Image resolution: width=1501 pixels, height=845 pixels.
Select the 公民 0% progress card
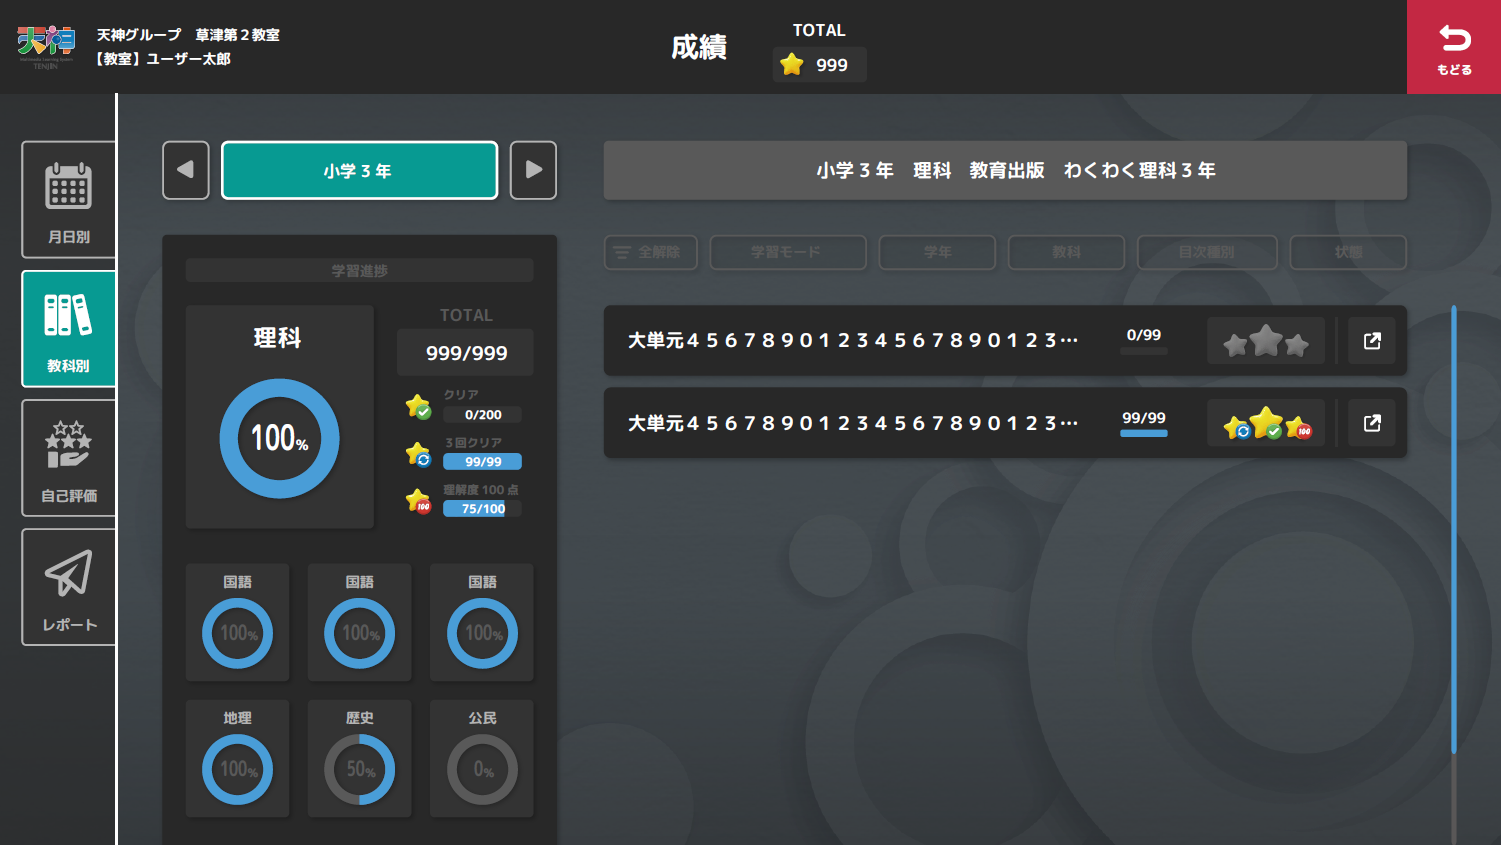(482, 758)
